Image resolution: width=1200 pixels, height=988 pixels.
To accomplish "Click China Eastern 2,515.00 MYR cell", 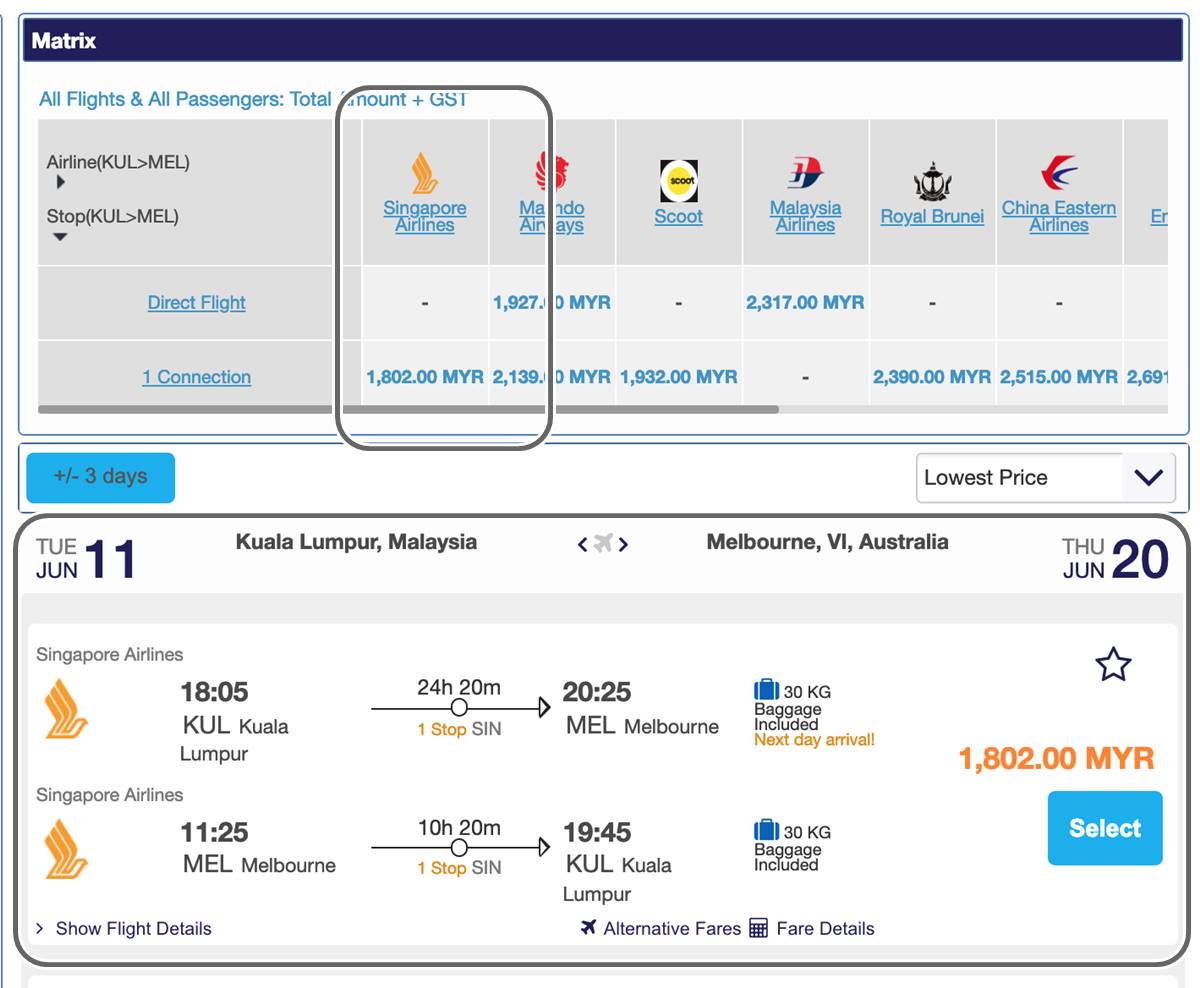I will pos(1059,377).
